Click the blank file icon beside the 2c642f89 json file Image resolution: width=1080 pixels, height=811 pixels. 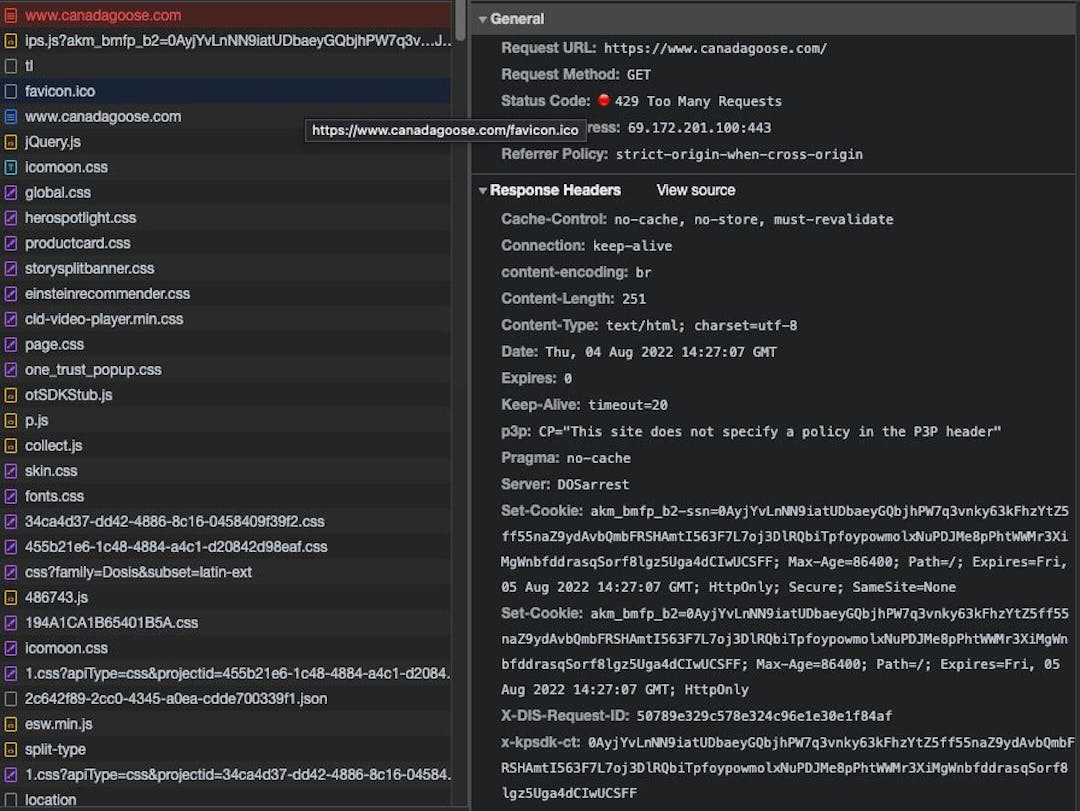tap(11, 699)
